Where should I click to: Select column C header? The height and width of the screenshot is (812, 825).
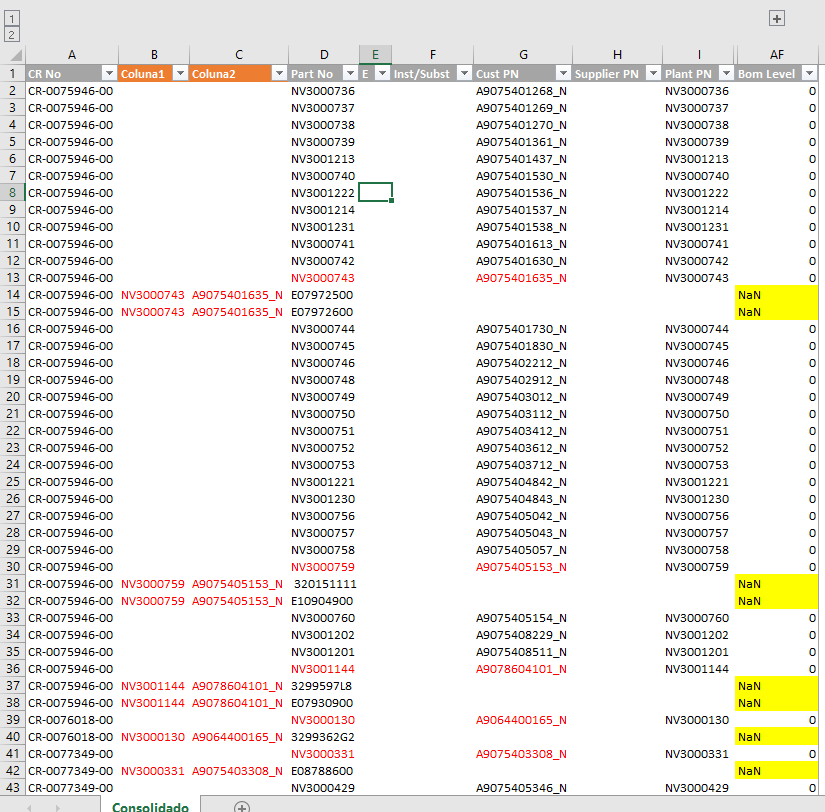pos(239,55)
